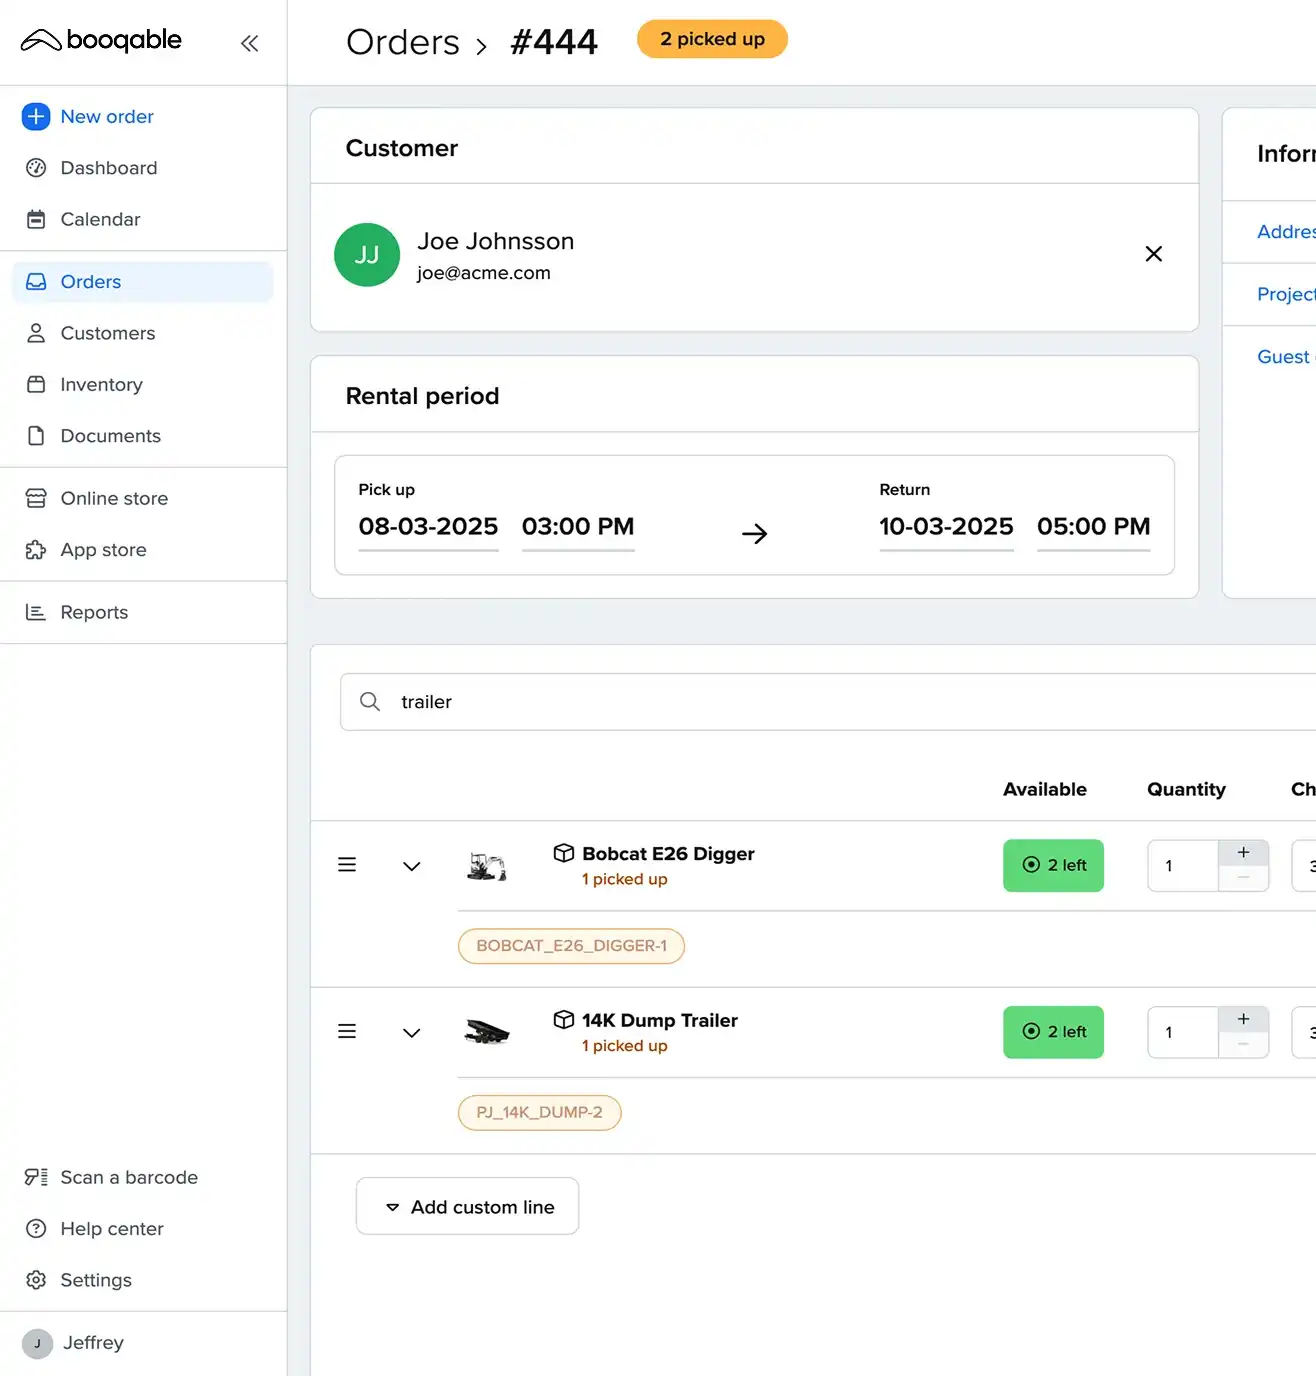The height and width of the screenshot is (1376, 1316).
Task: Remove customer Joe Johnsson with X
Action: pyautogui.click(x=1153, y=254)
